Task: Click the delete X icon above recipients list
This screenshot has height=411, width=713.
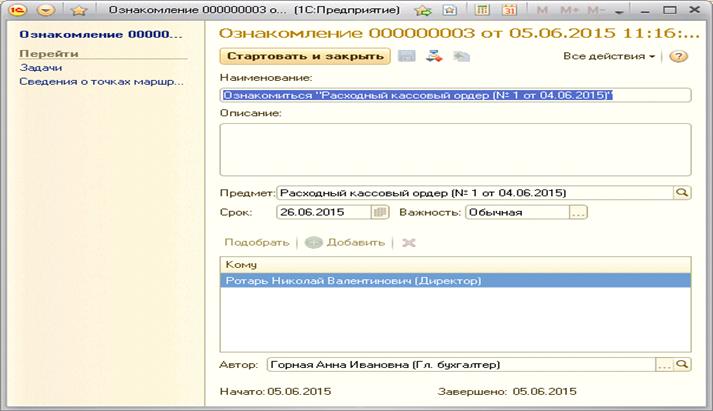Action: tap(408, 242)
